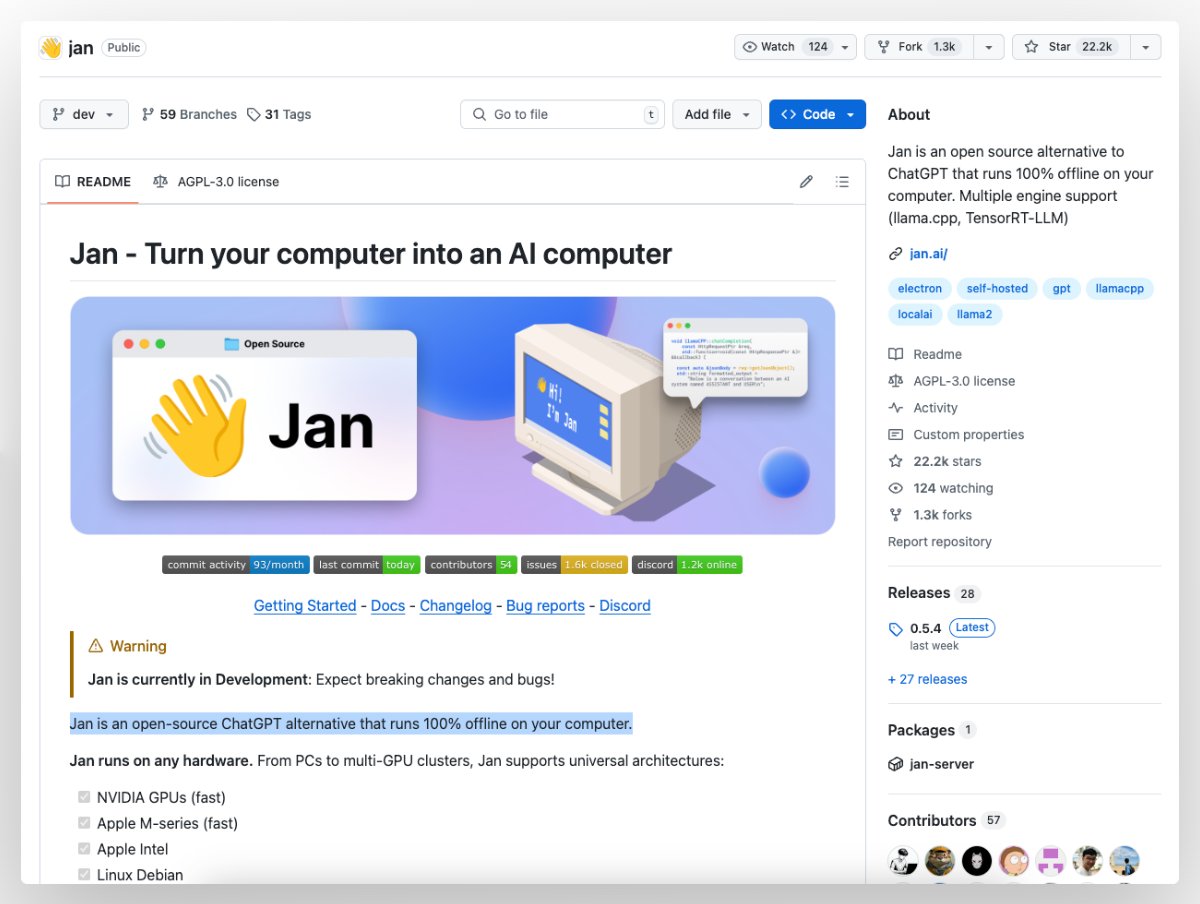
Task: Click the Readme book icon in About
Action: click(896, 354)
